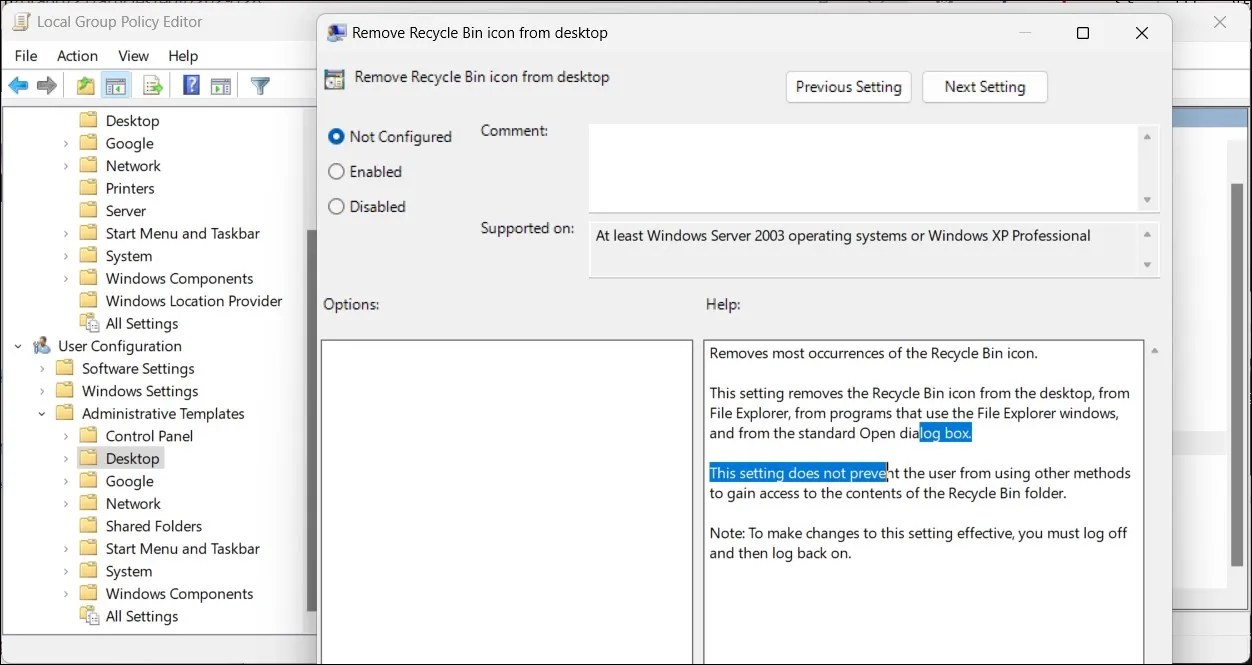Expand the Windows Components tree node
The height and width of the screenshot is (665, 1252).
point(66,593)
